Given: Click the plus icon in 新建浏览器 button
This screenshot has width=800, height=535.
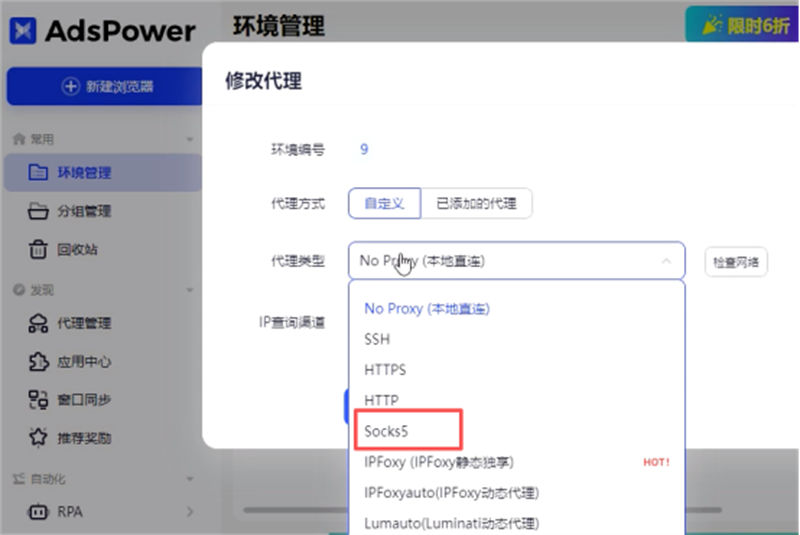Looking at the screenshot, I should pyautogui.click(x=70, y=86).
